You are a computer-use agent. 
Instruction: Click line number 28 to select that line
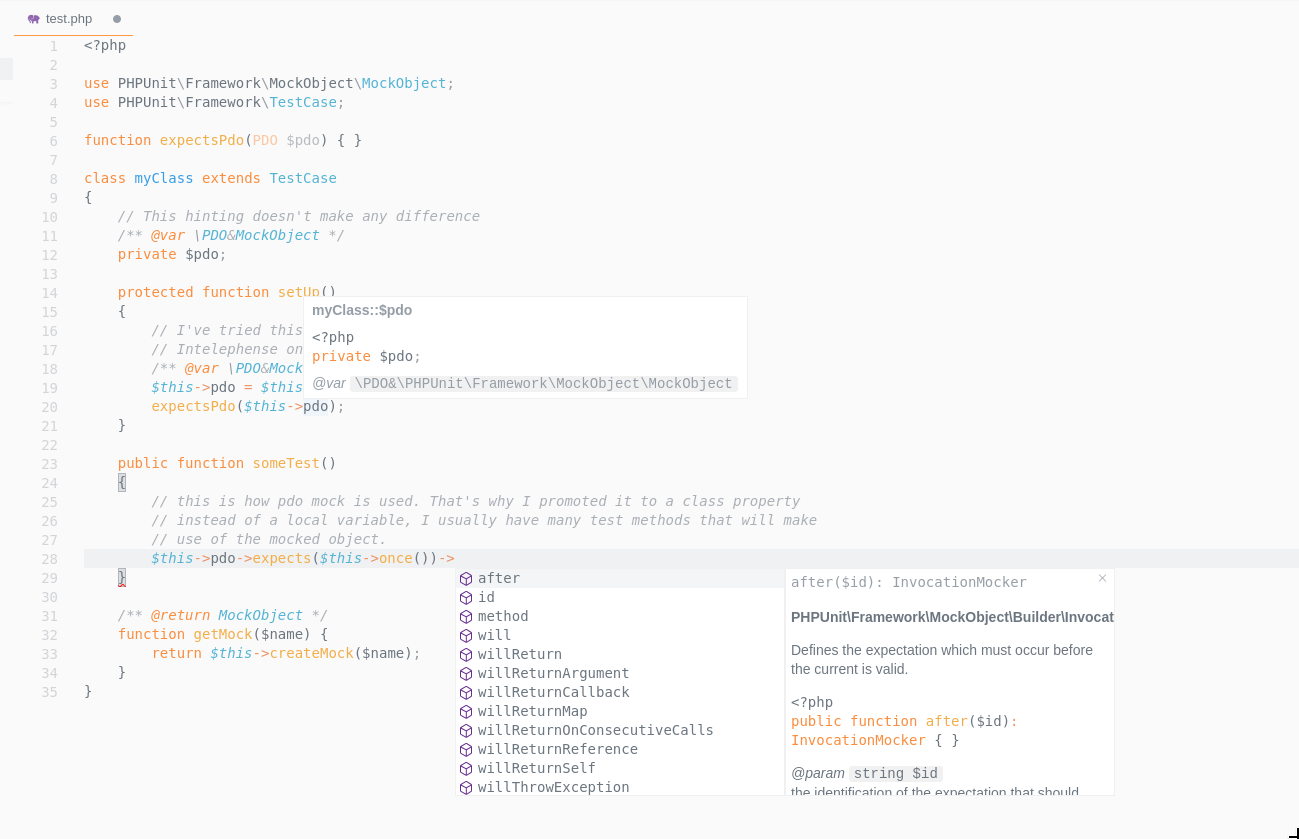(x=49, y=558)
